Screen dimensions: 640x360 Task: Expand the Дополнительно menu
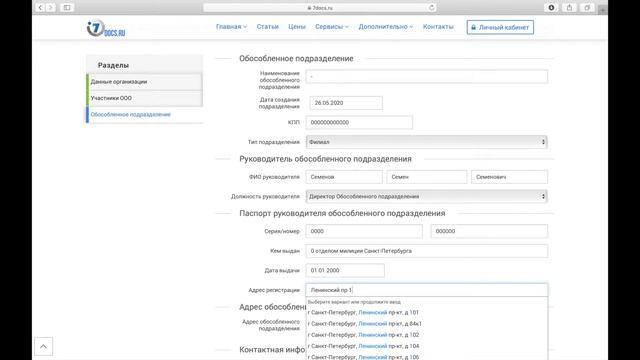point(386,27)
